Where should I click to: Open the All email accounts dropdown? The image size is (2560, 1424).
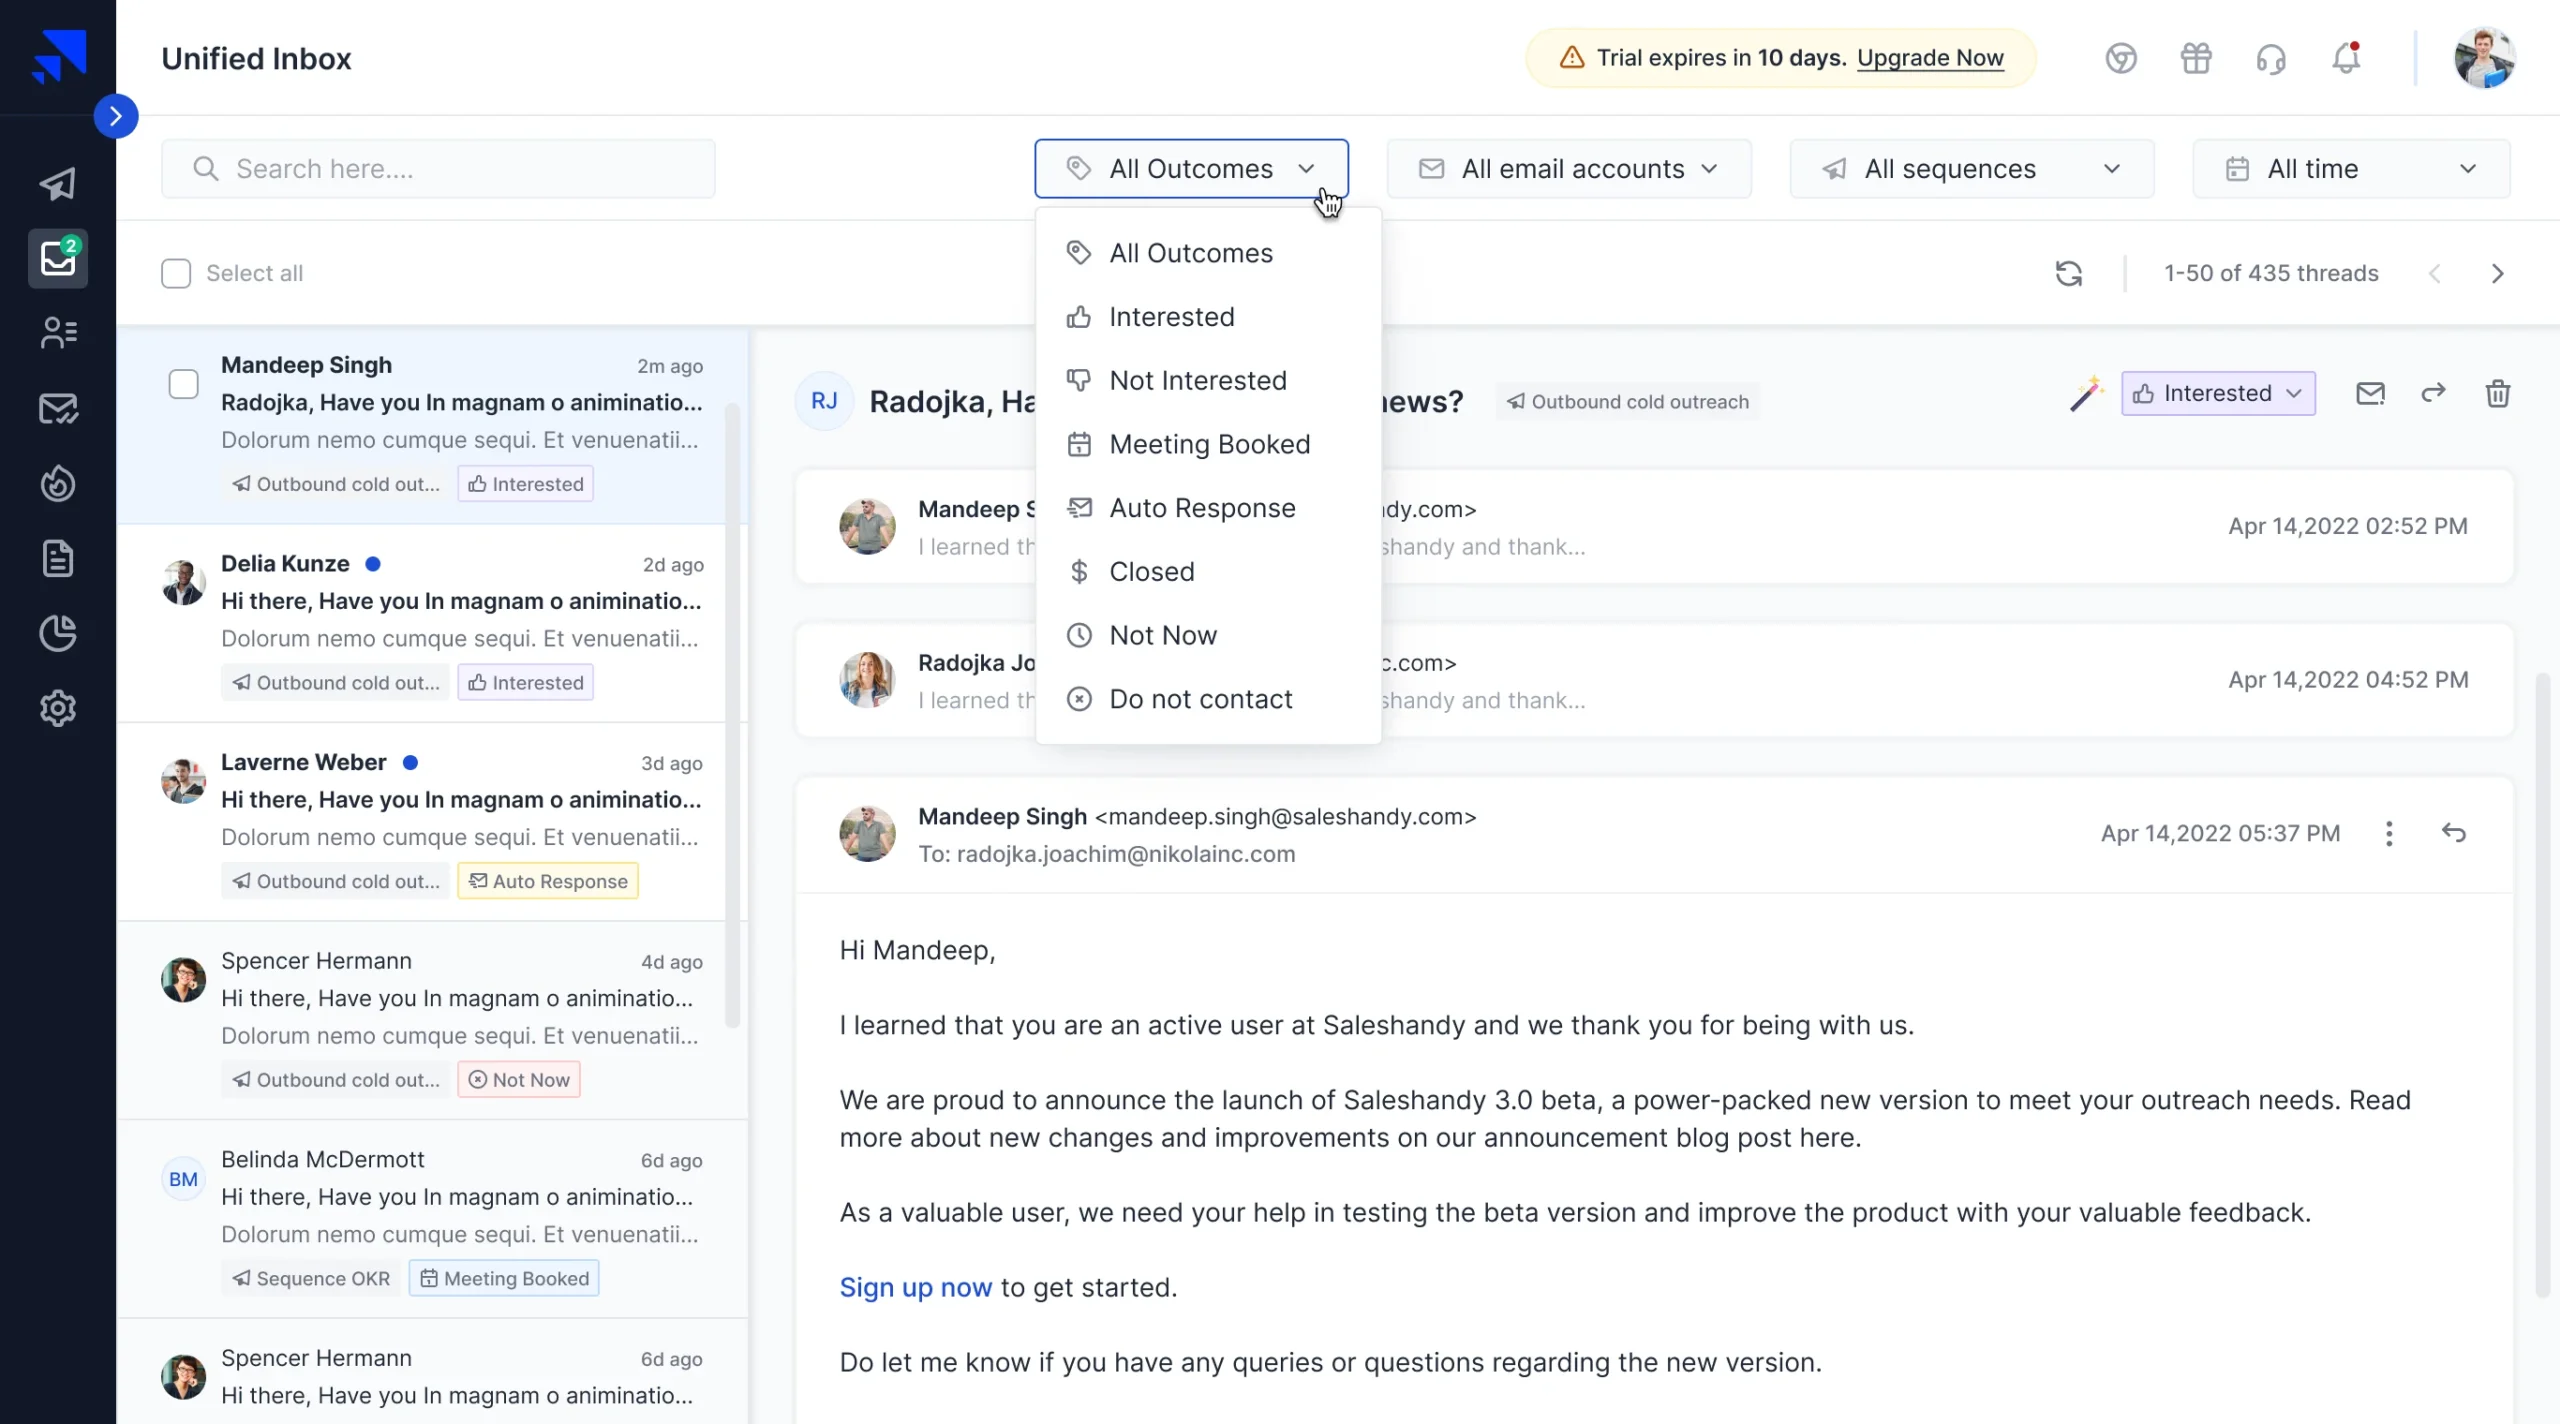(1568, 169)
